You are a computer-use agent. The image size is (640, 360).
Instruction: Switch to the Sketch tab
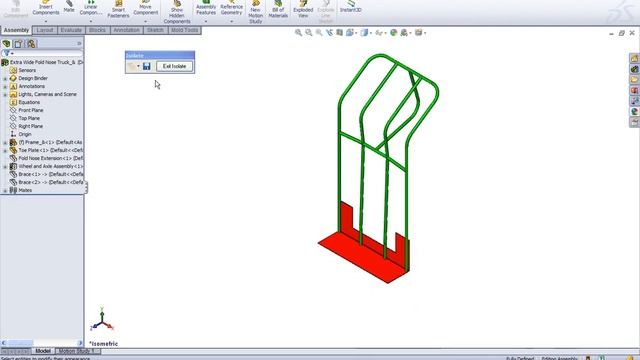tap(155, 30)
